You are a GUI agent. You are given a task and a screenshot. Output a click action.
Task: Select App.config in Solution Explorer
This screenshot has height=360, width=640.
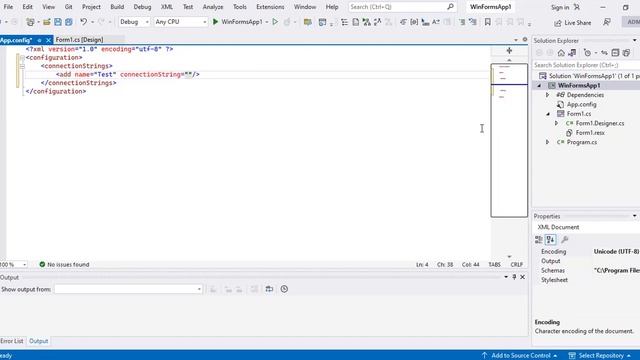581,104
